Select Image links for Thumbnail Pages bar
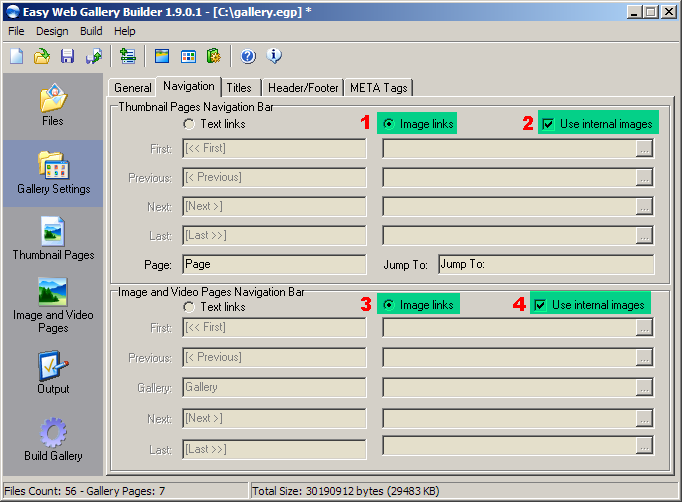 418,124
